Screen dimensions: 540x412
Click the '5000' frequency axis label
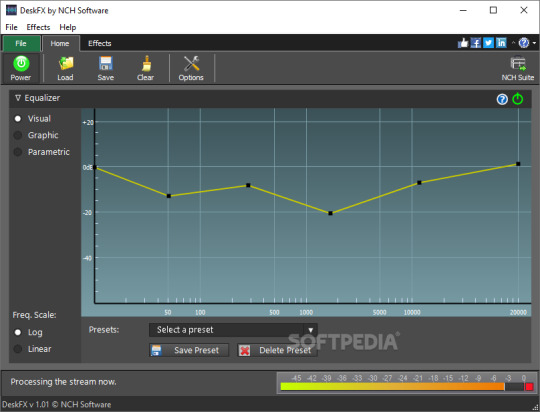click(380, 312)
